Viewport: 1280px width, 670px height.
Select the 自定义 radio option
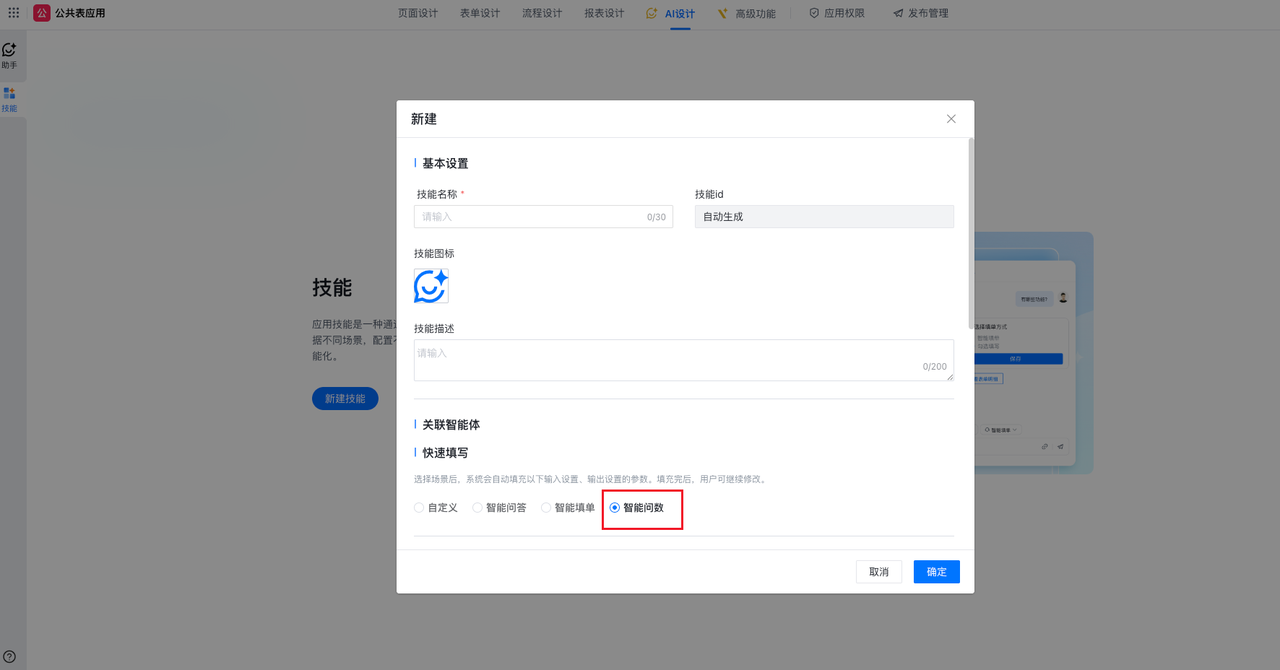420,508
